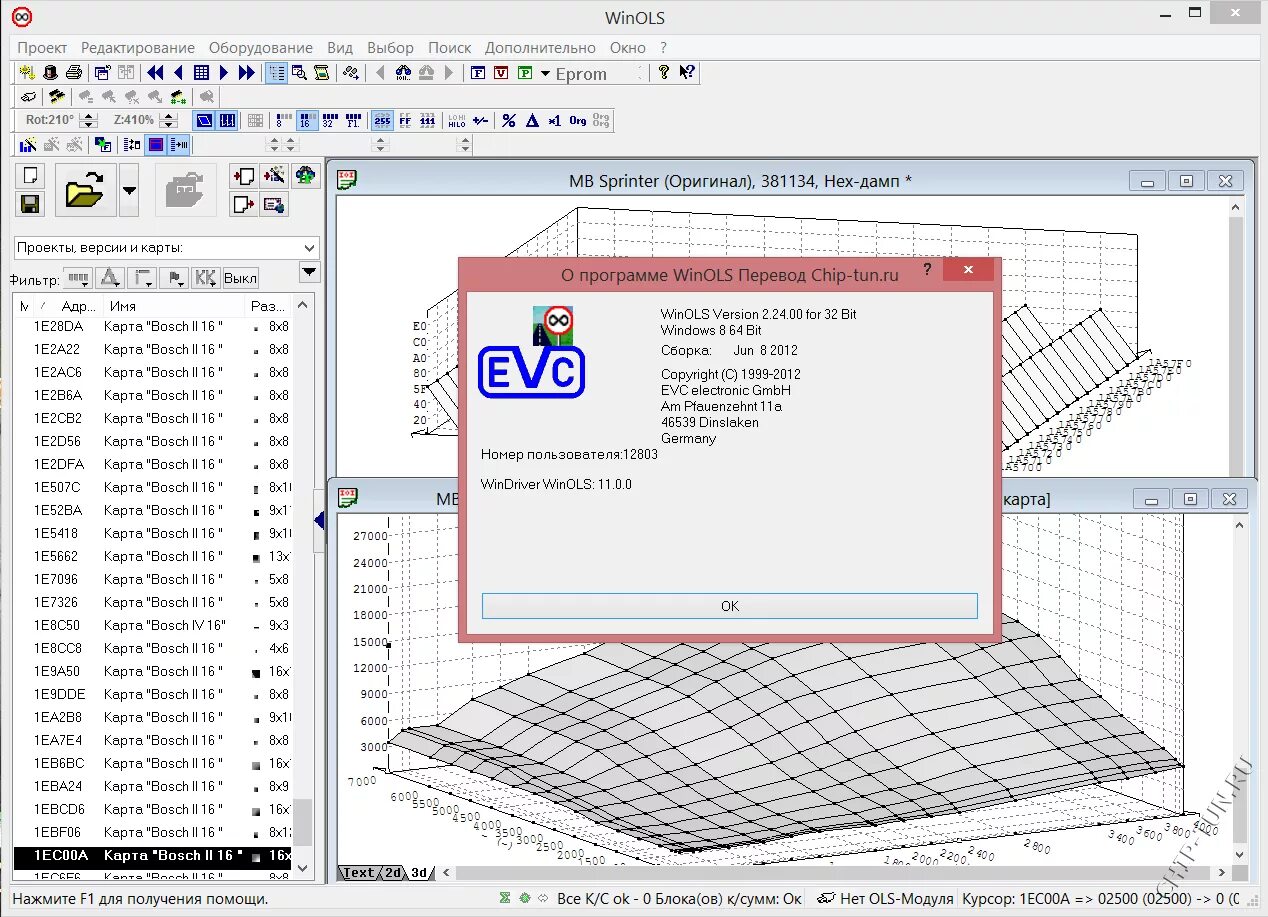Screen dimensions: 1268x917
Task: Click the green P window icon
Action: [524, 72]
